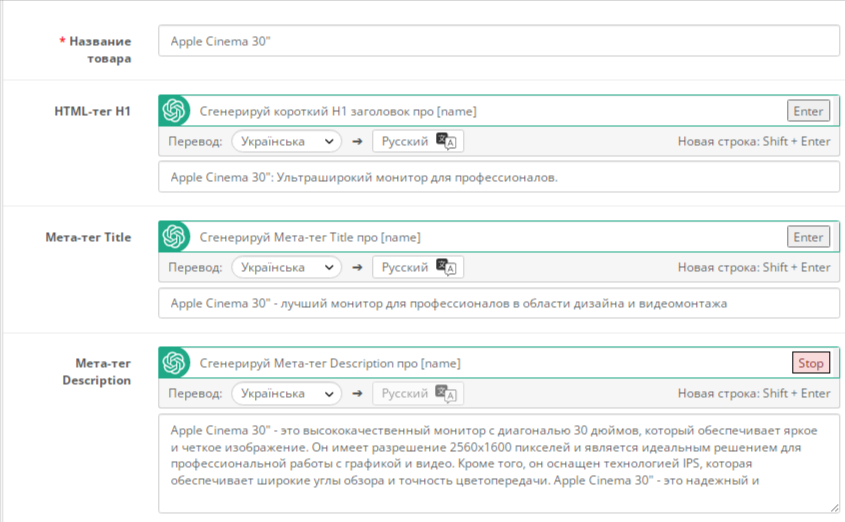Open Українська language dropdown for Мета-тег Title

click(287, 268)
